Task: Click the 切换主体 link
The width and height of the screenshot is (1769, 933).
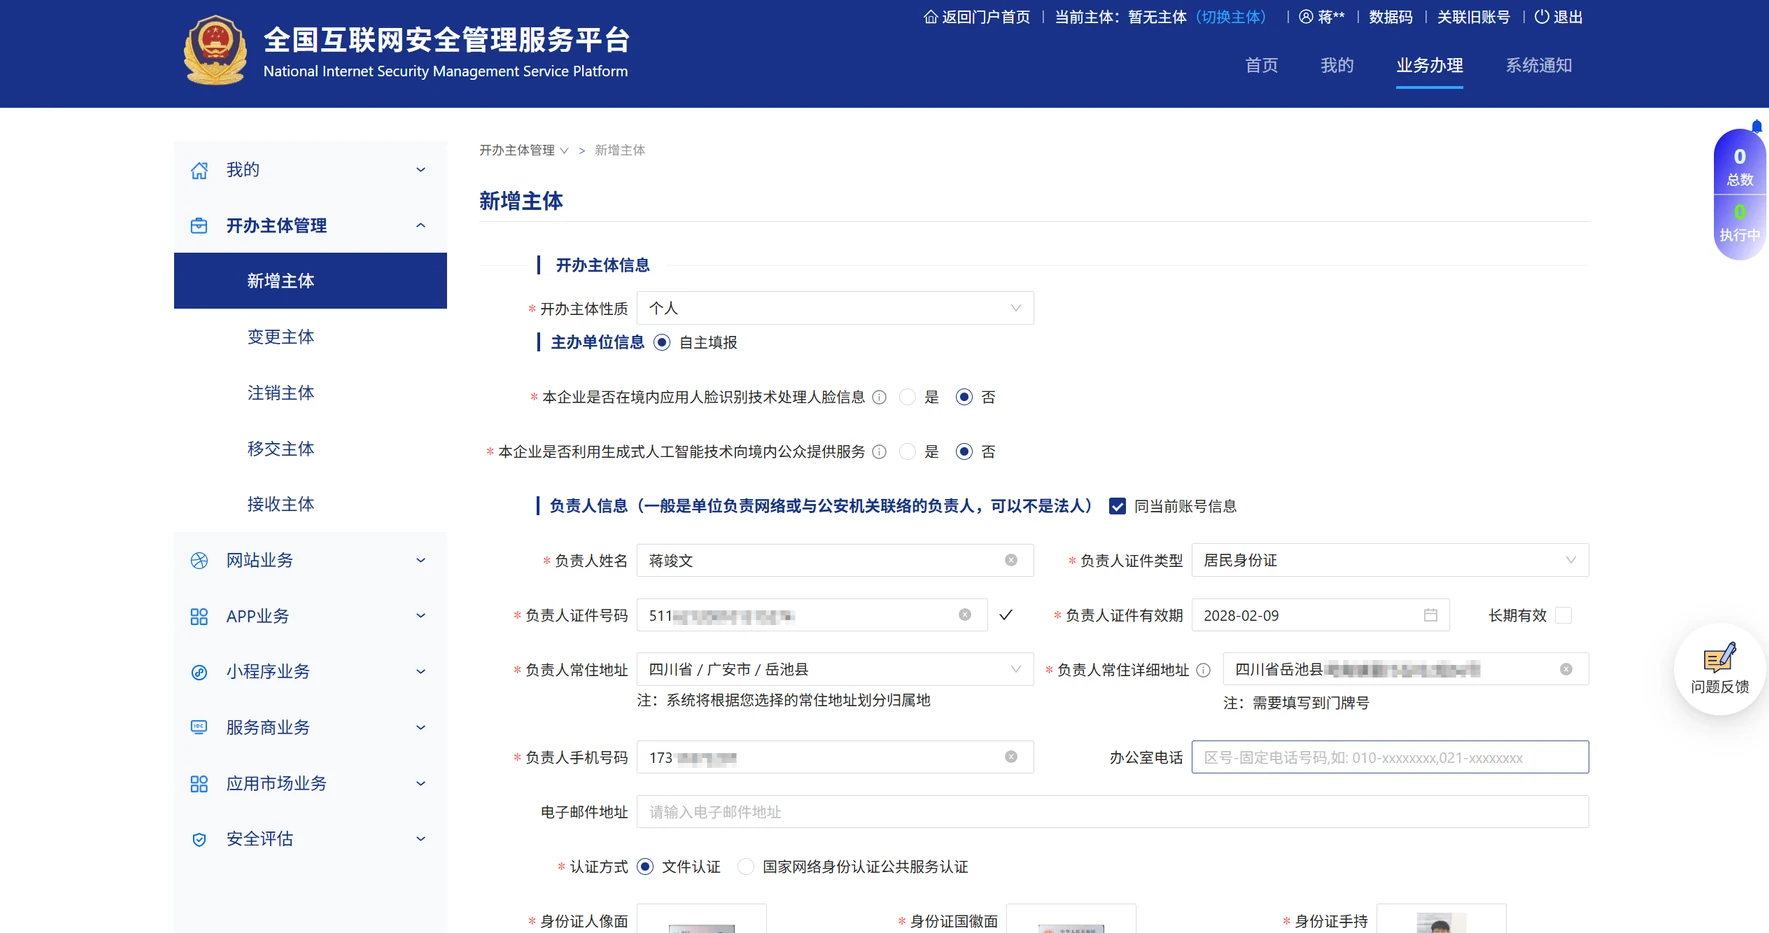Action: click(x=1232, y=17)
